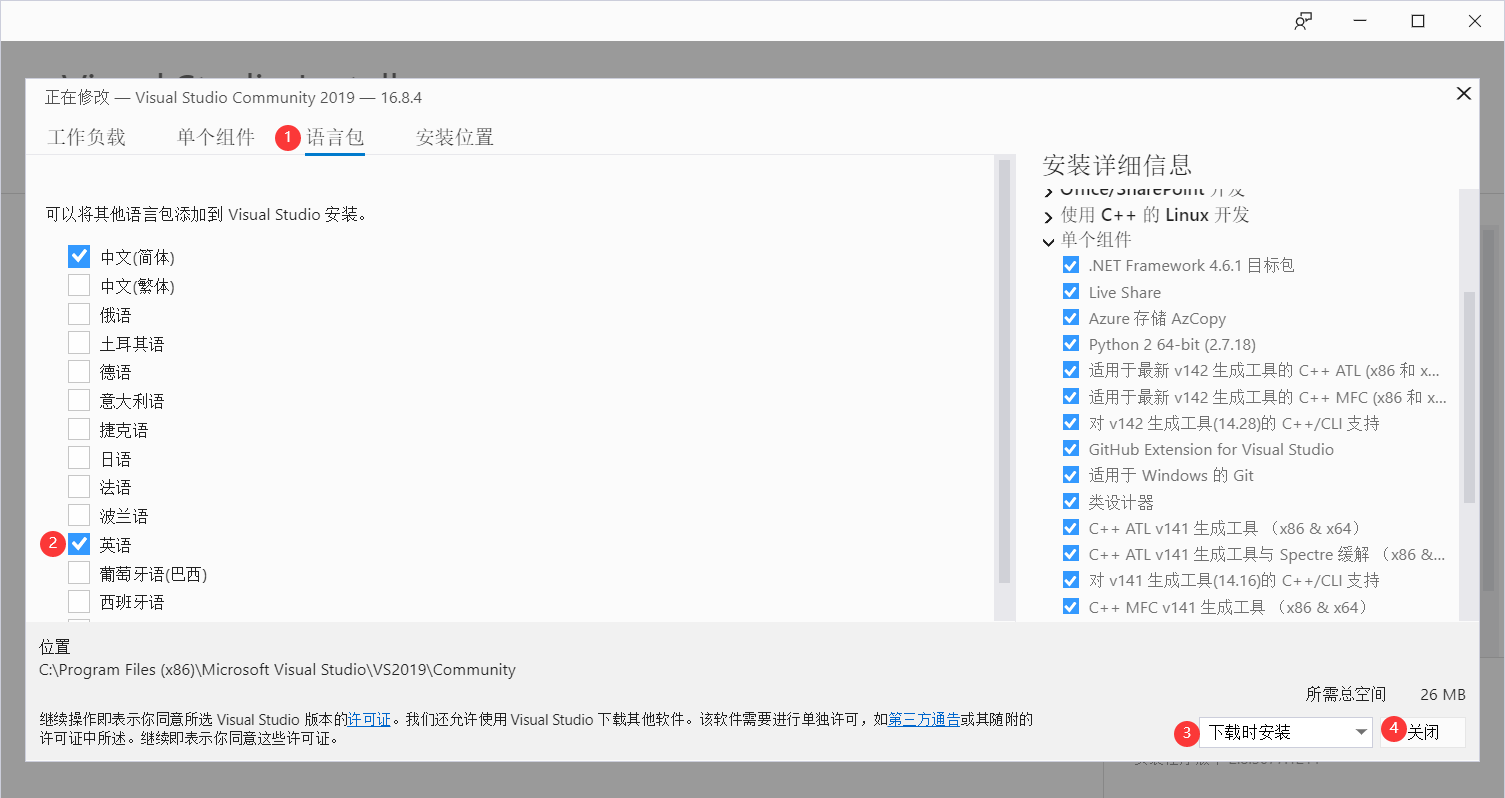Click the 关闭 button
The width and height of the screenshot is (1505, 798).
[x=1423, y=732]
